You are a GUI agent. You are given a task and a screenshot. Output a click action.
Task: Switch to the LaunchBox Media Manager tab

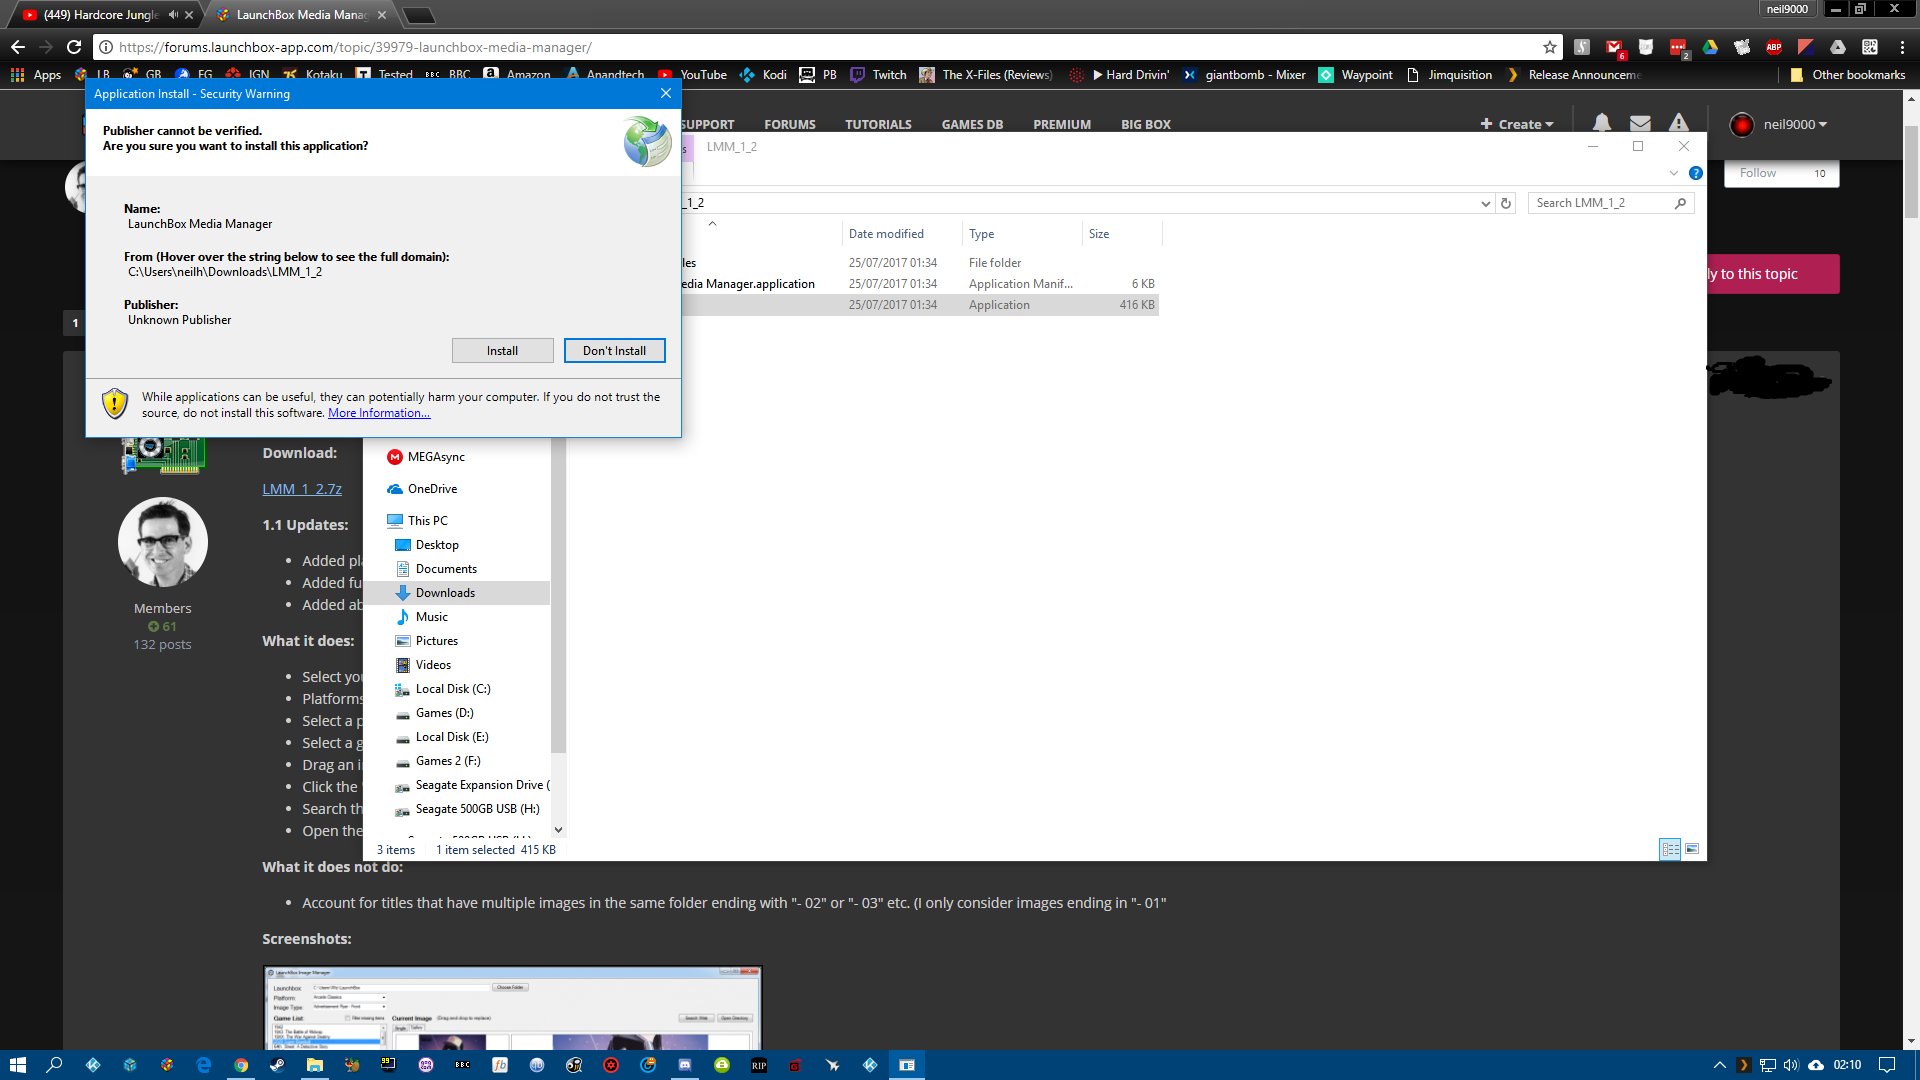pos(300,15)
